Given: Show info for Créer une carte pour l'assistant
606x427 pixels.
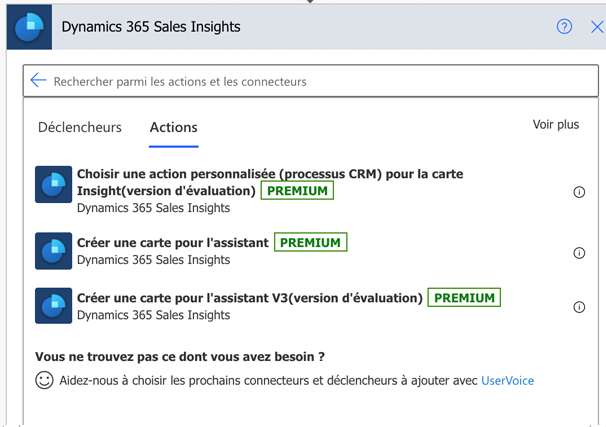Looking at the screenshot, I should (x=579, y=253).
